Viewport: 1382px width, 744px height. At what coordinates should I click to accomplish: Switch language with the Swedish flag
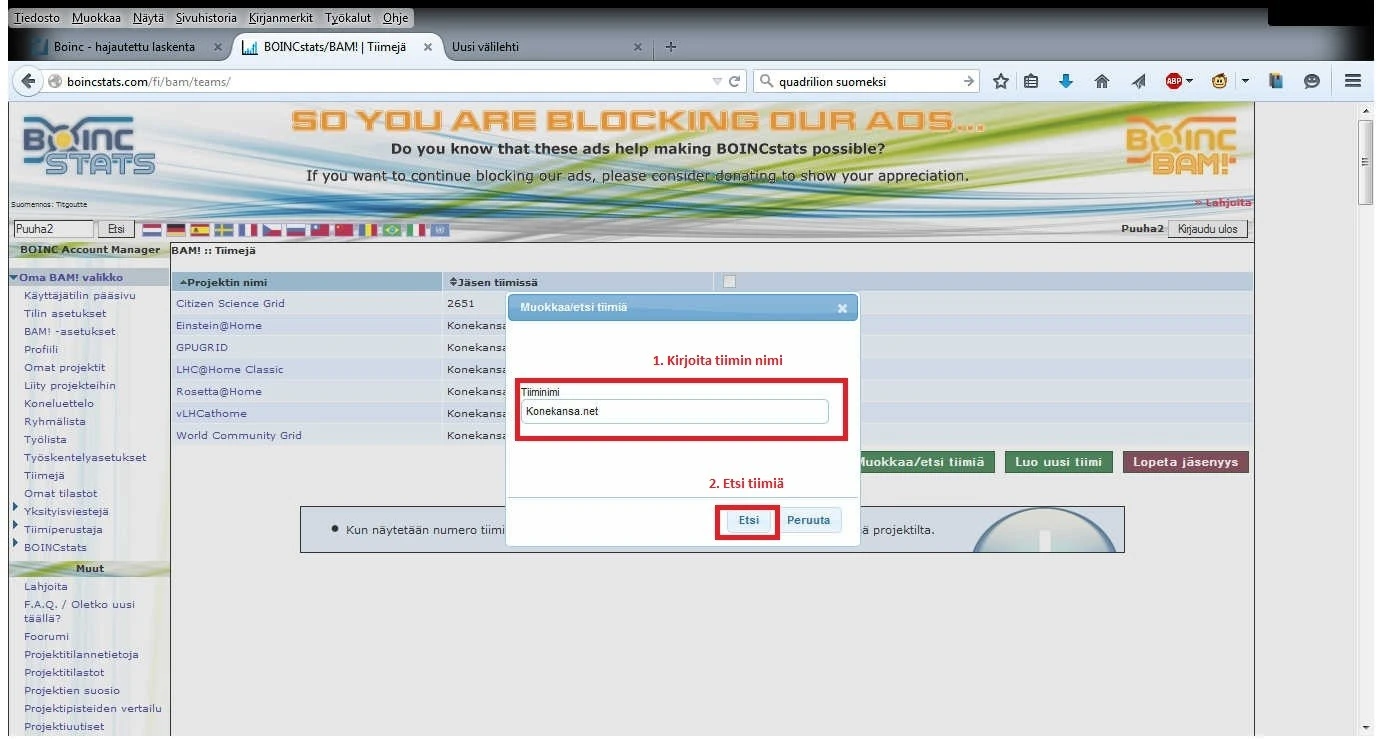[x=224, y=230]
